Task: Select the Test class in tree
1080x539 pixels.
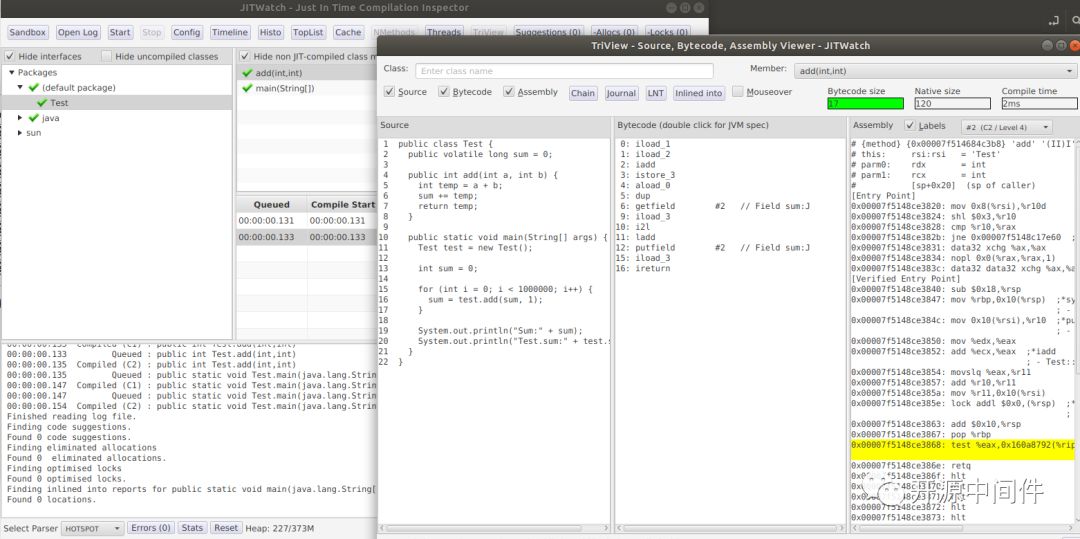Action: (116, 103)
